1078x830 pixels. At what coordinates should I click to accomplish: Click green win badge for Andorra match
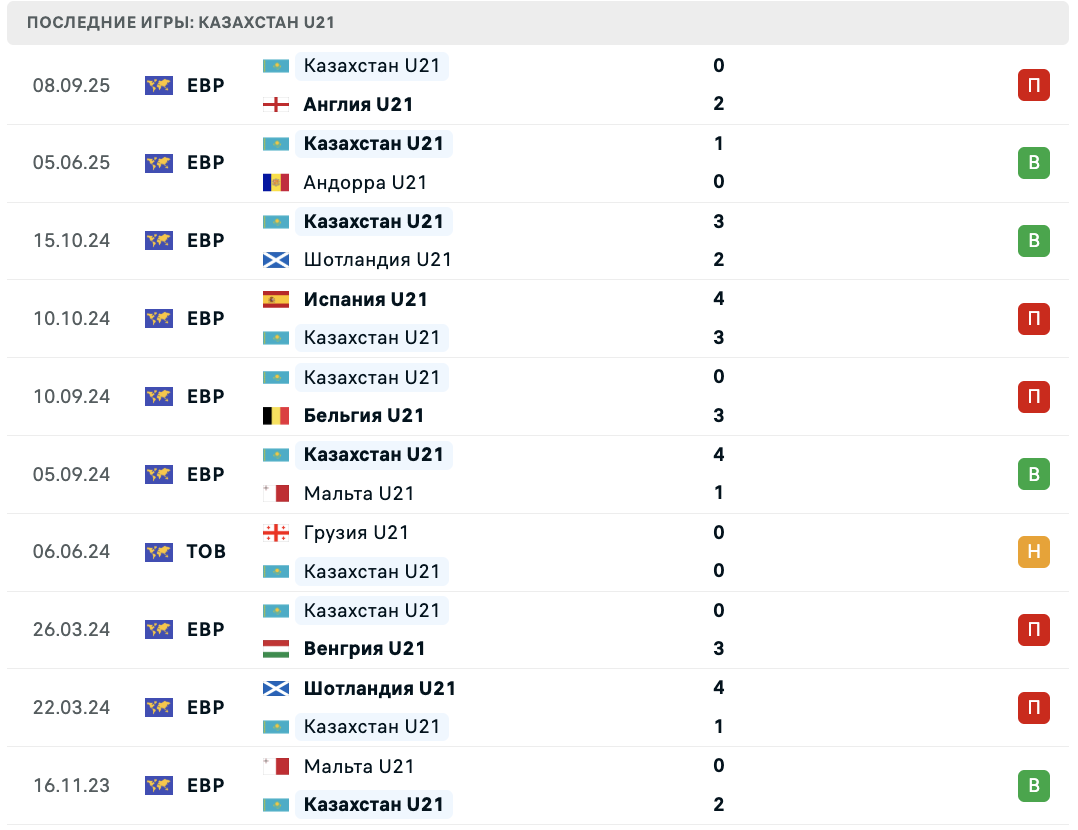1034,163
